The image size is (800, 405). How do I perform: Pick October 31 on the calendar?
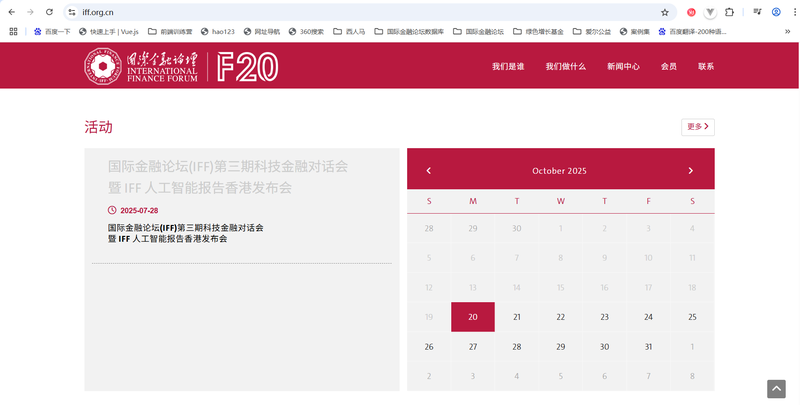[x=648, y=347]
